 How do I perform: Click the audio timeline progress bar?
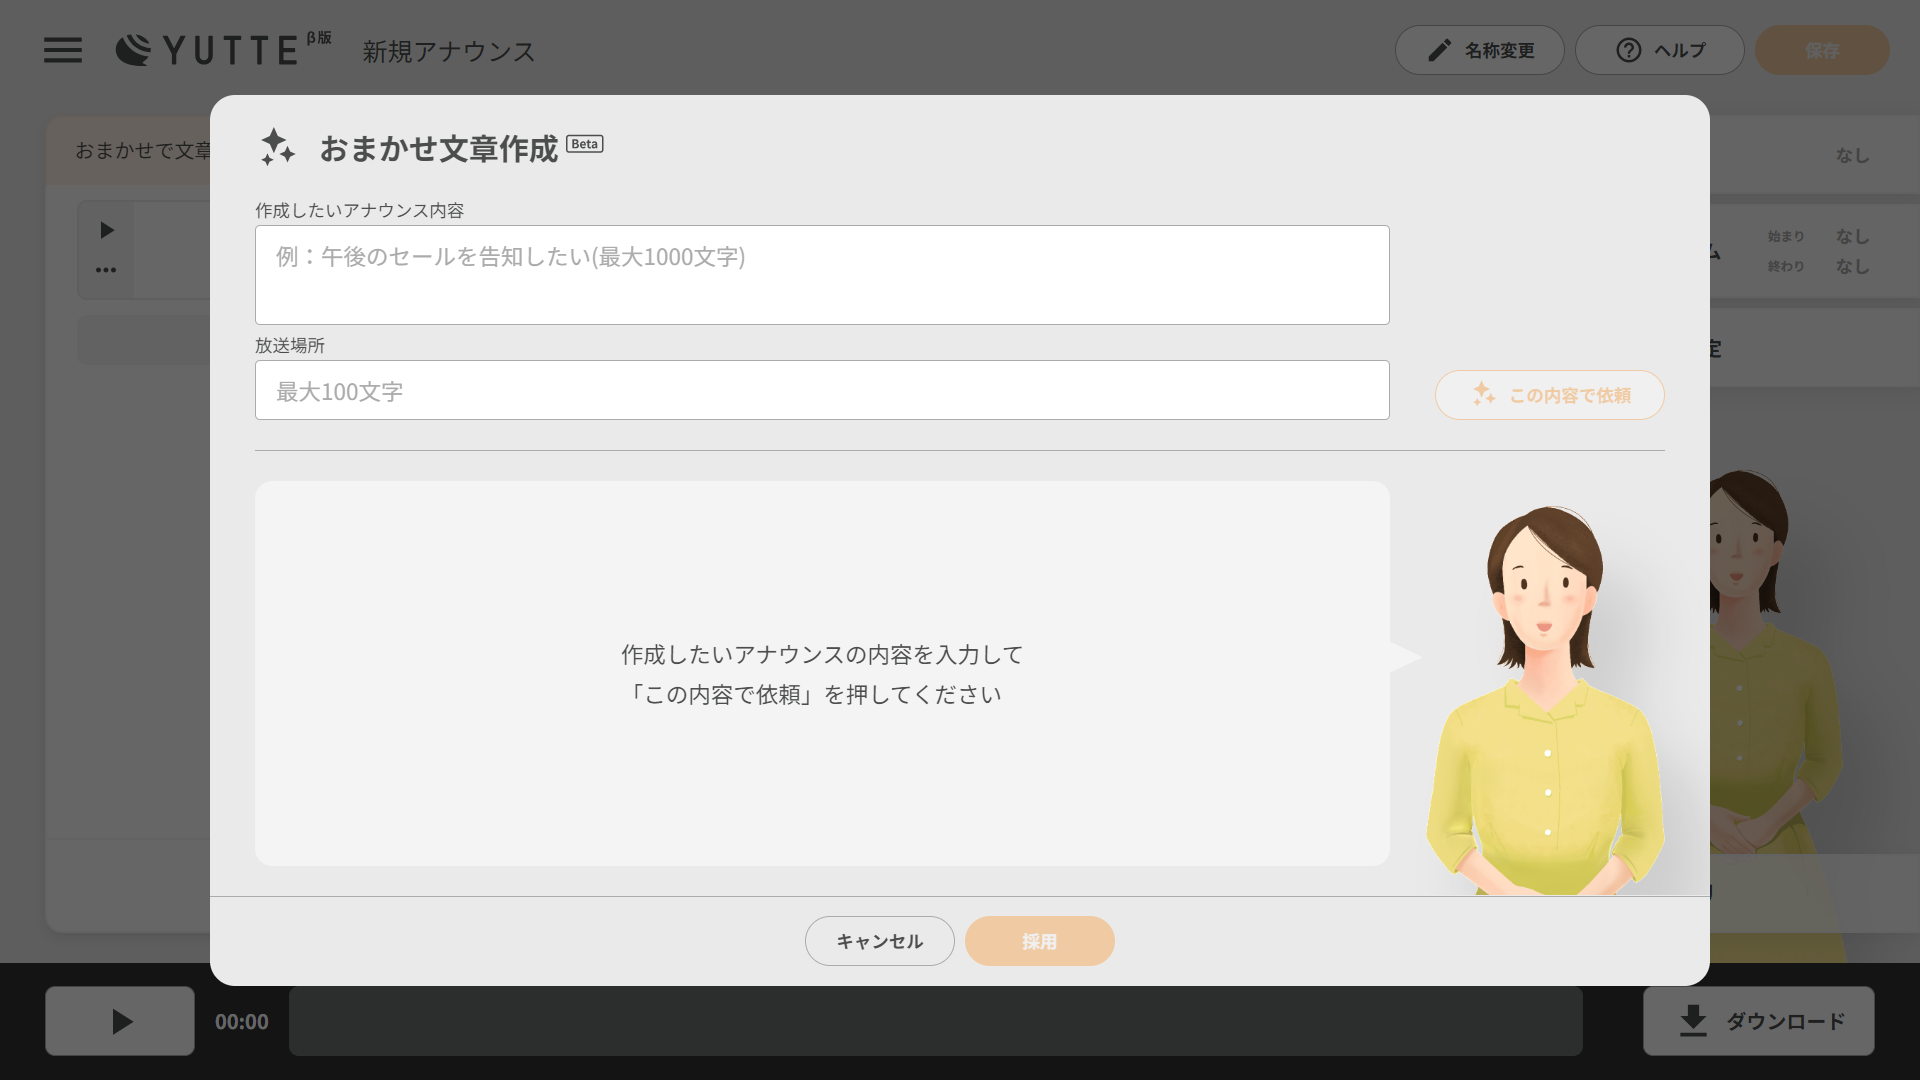935,1021
